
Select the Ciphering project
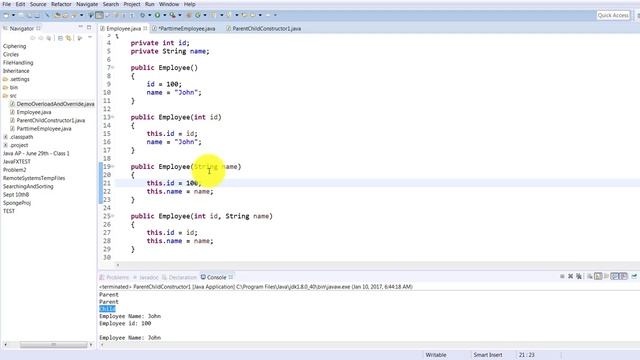14,46
